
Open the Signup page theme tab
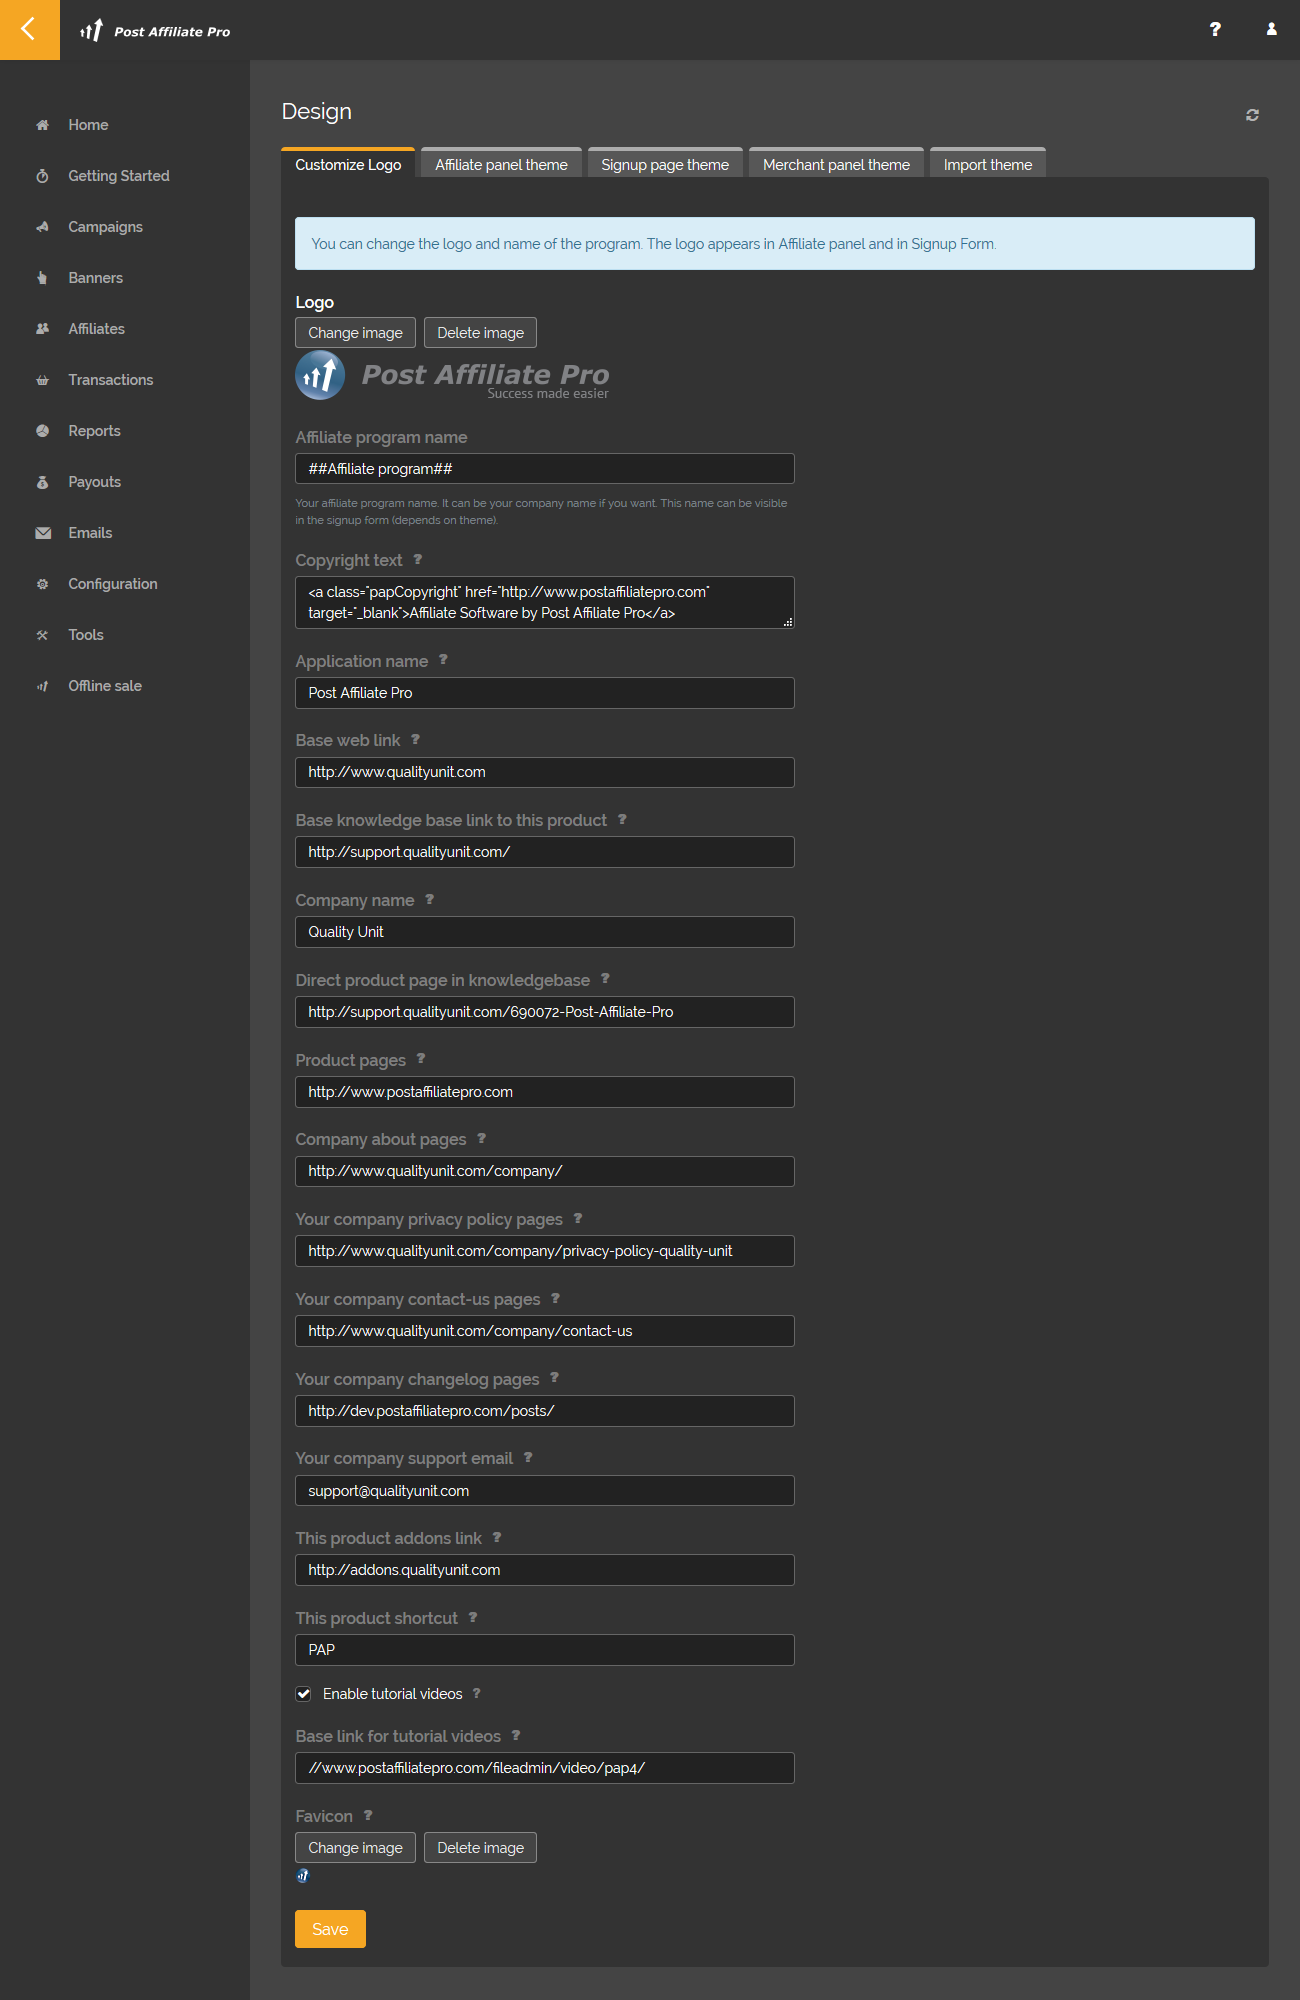665,164
